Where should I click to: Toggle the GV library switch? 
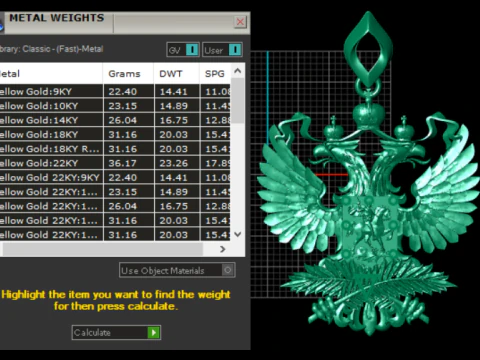point(192,50)
